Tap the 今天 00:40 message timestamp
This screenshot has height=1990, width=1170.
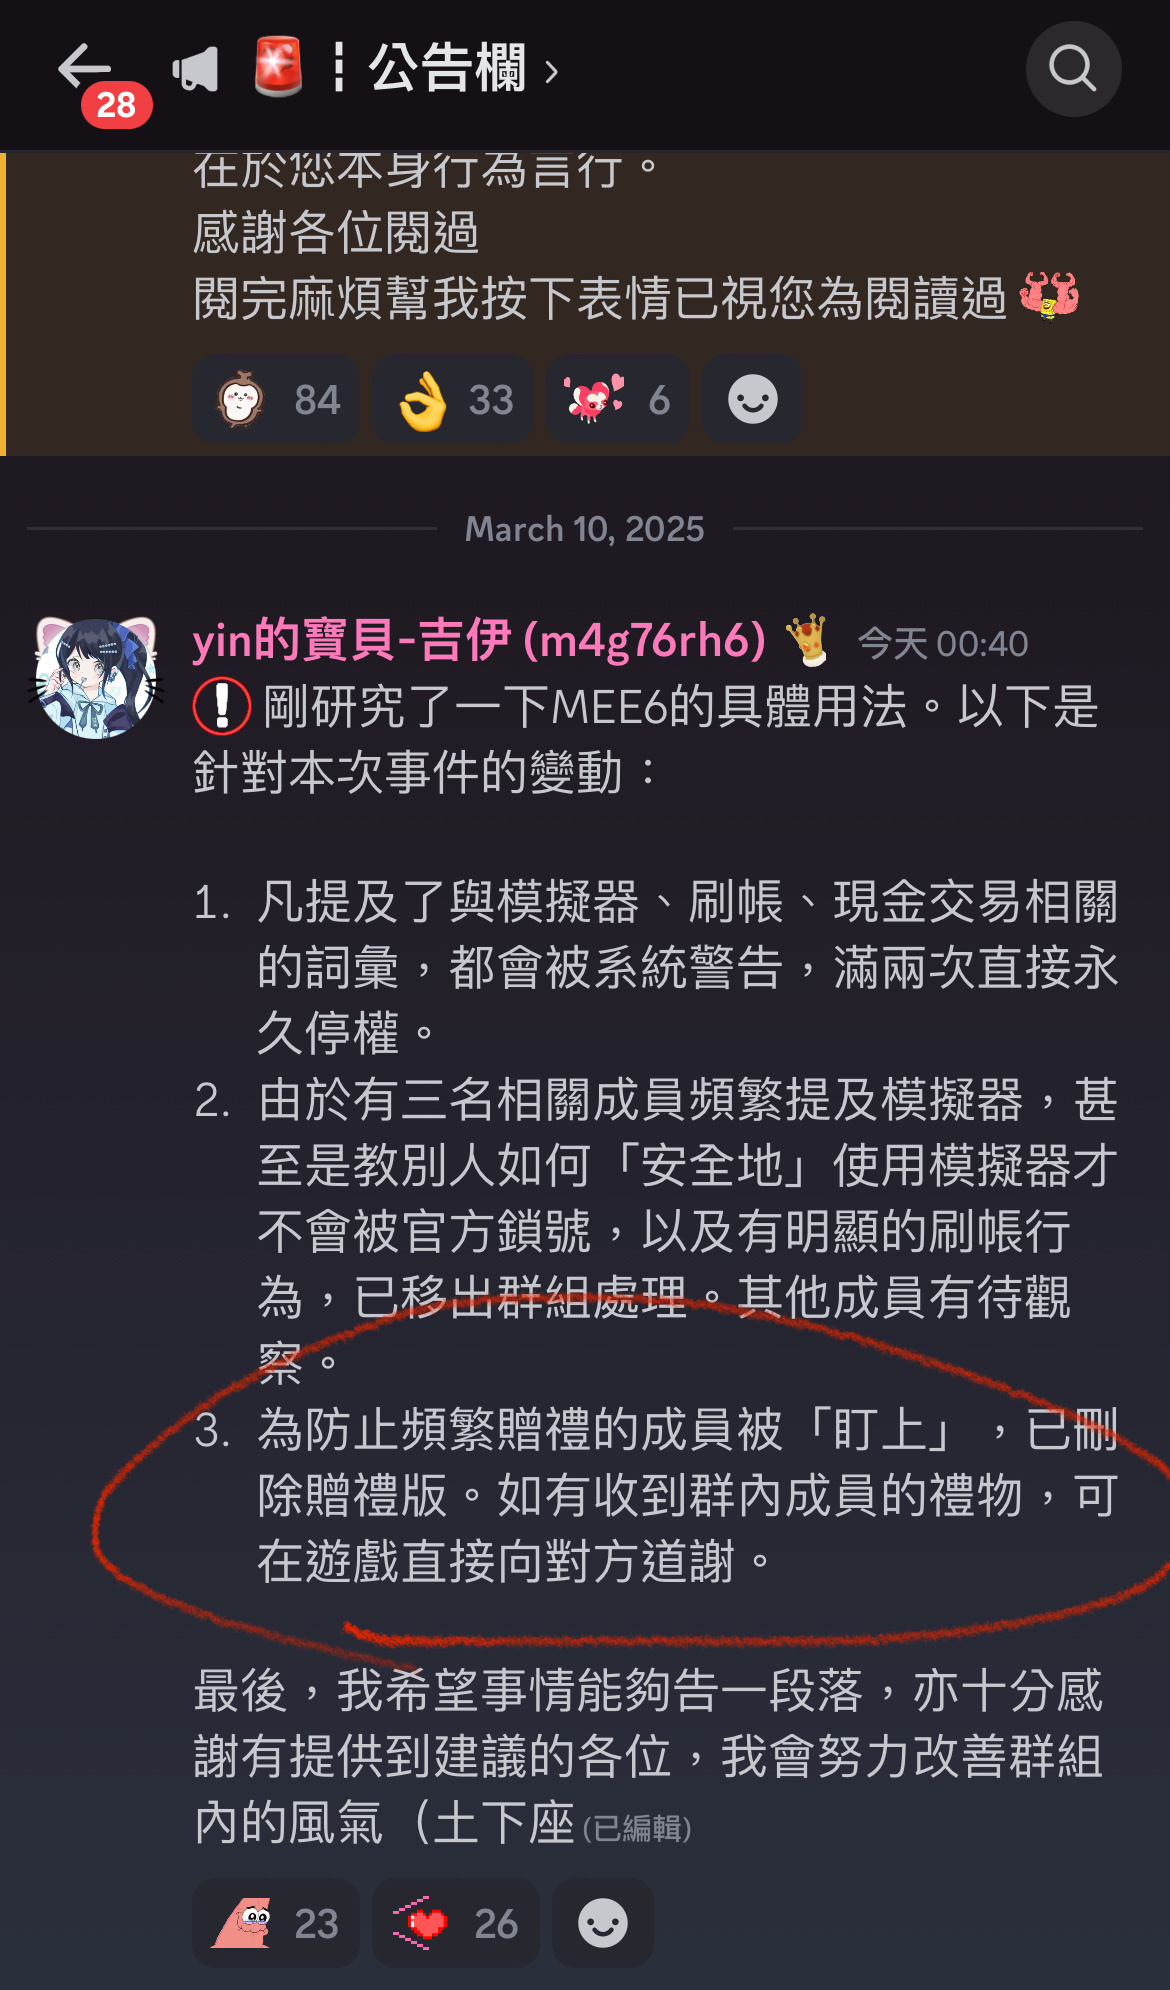[943, 644]
